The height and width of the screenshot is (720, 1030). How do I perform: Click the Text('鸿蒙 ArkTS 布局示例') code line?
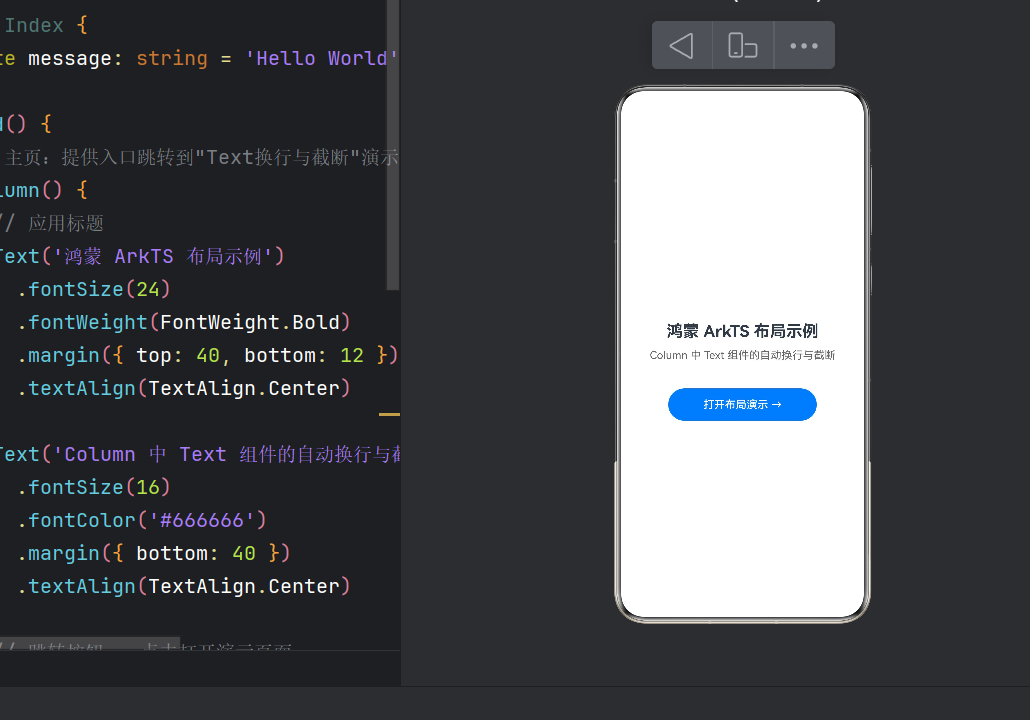142,256
